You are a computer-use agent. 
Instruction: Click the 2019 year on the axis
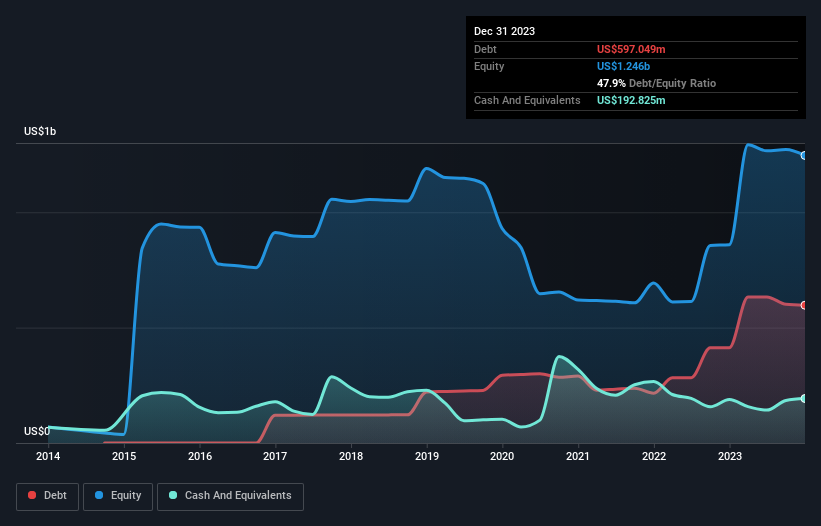coord(427,456)
